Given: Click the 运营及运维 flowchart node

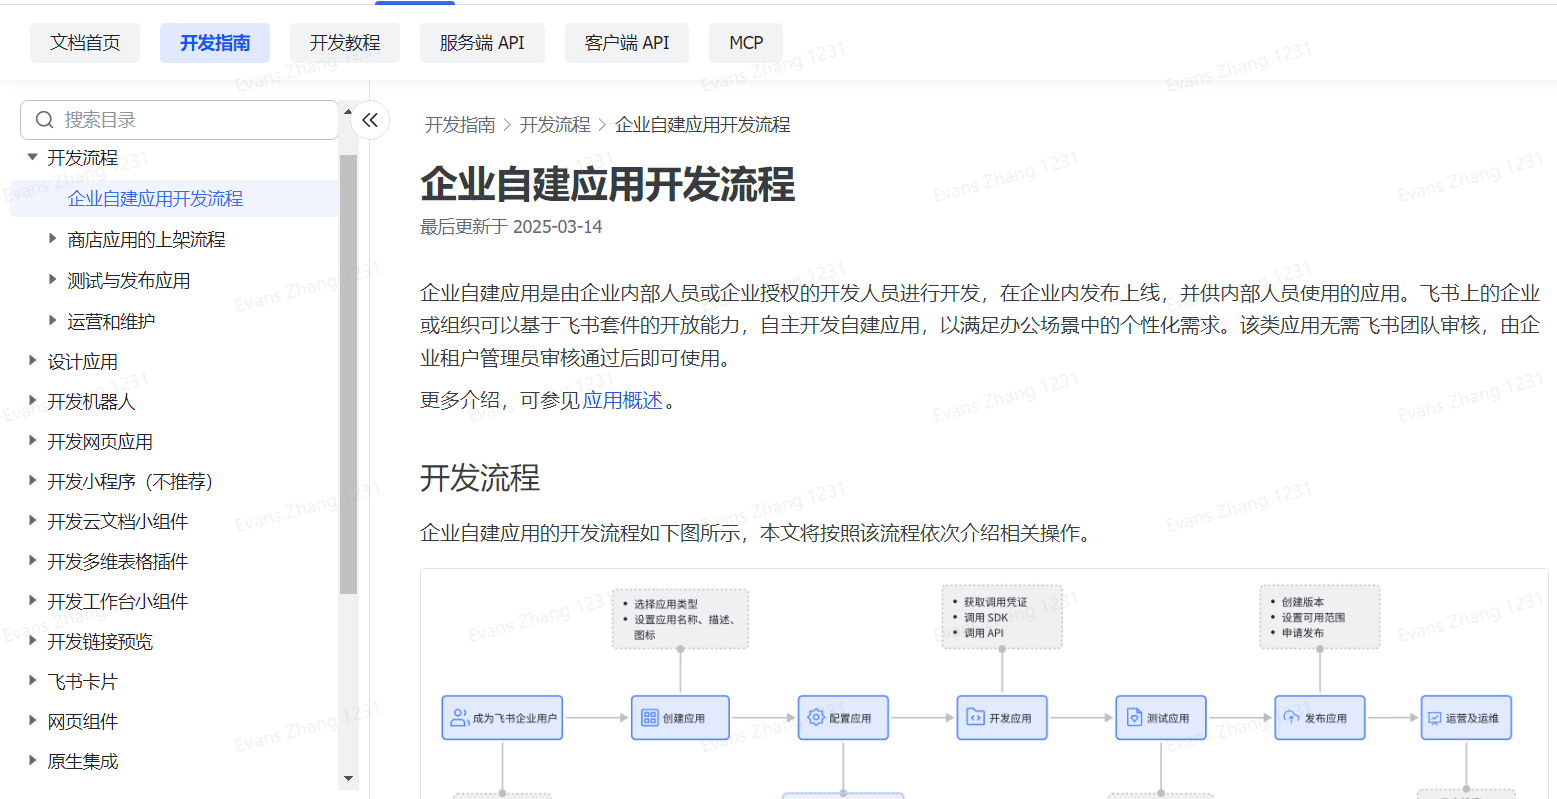Looking at the screenshot, I should pos(1466,718).
